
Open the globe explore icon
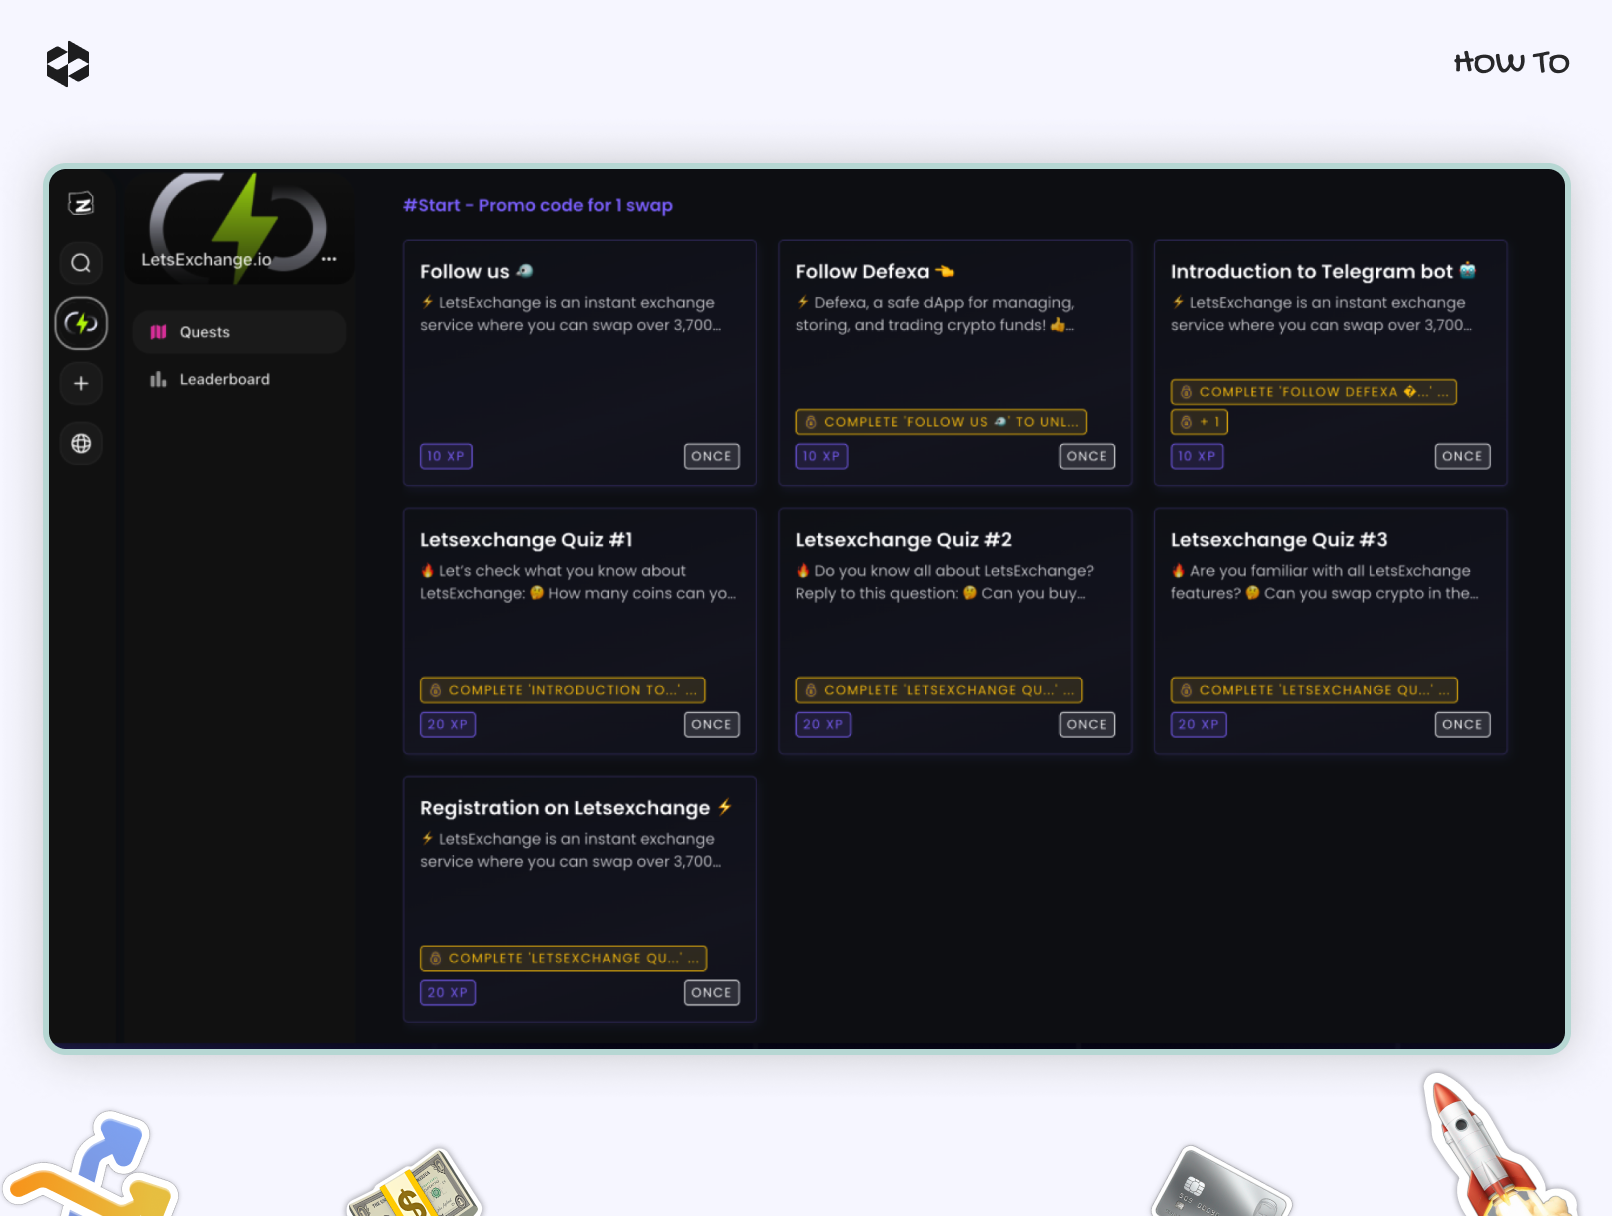(81, 443)
